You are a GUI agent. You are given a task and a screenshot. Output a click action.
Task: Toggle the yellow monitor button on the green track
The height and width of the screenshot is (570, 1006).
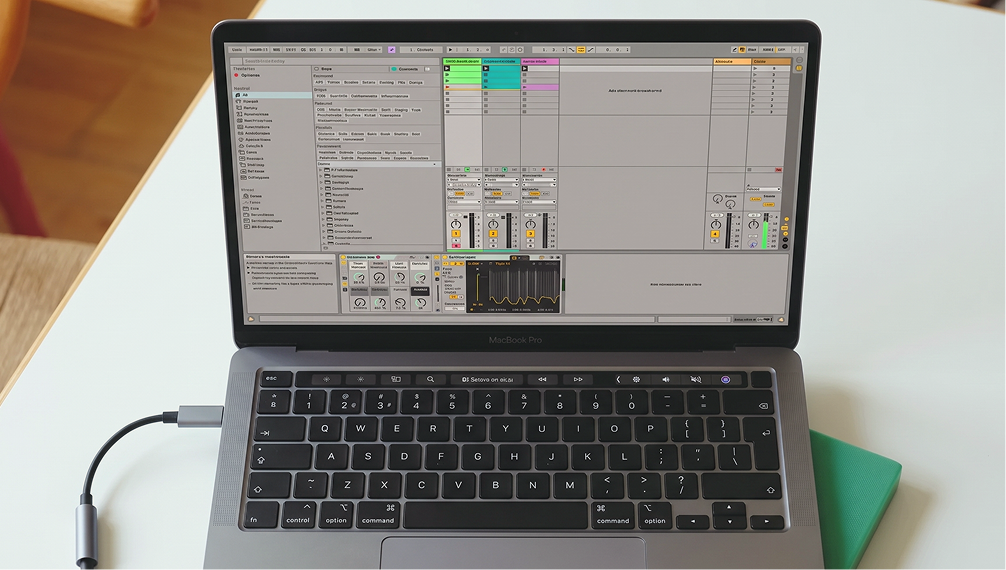460,194
